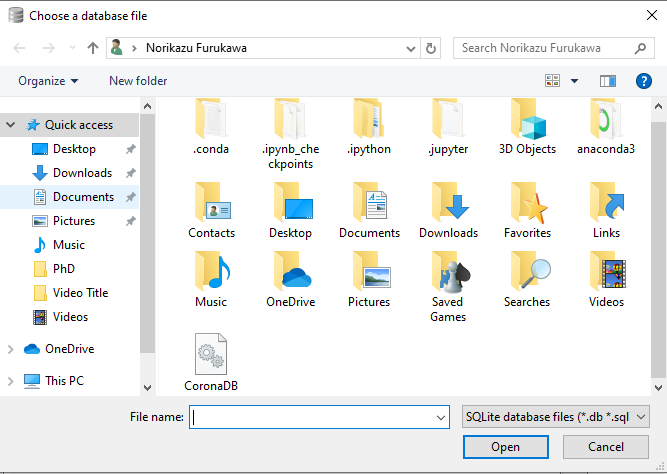
Task: Click the Cancel button
Action: pyautogui.click(x=606, y=447)
